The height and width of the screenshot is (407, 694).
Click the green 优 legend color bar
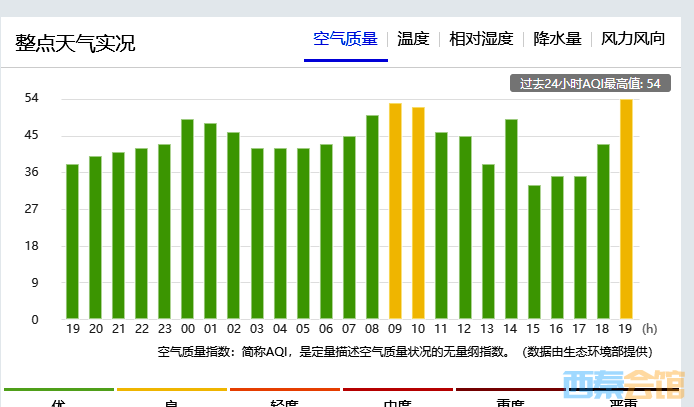[58, 389]
